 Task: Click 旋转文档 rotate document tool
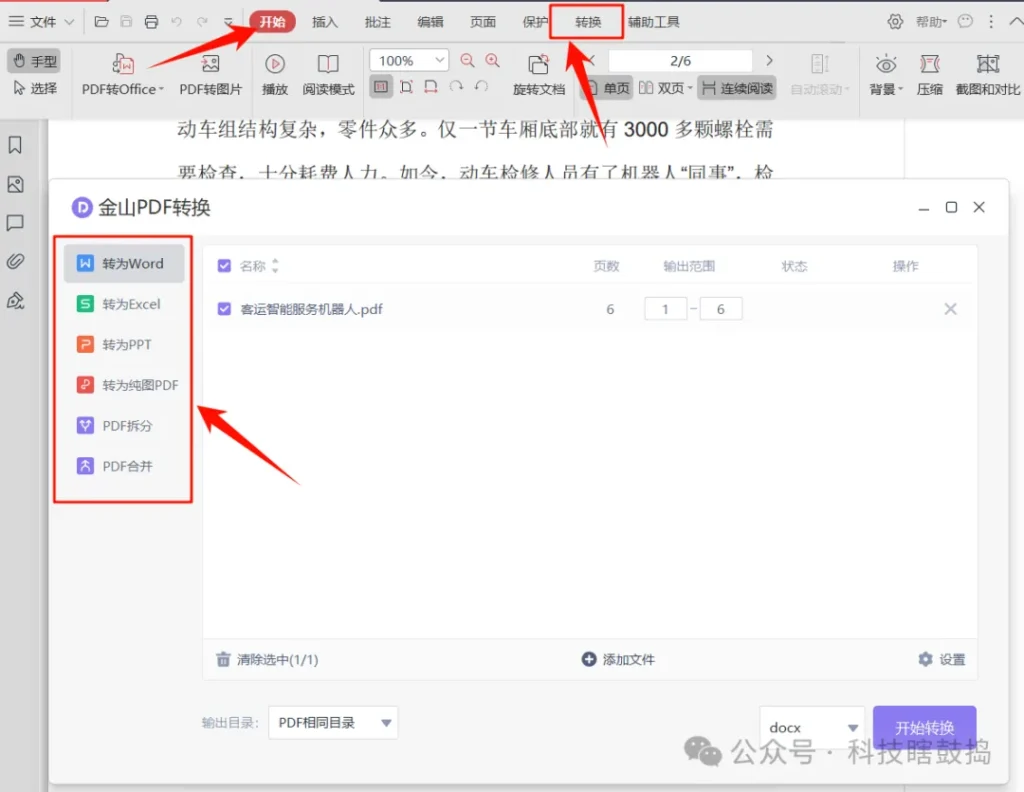click(539, 74)
